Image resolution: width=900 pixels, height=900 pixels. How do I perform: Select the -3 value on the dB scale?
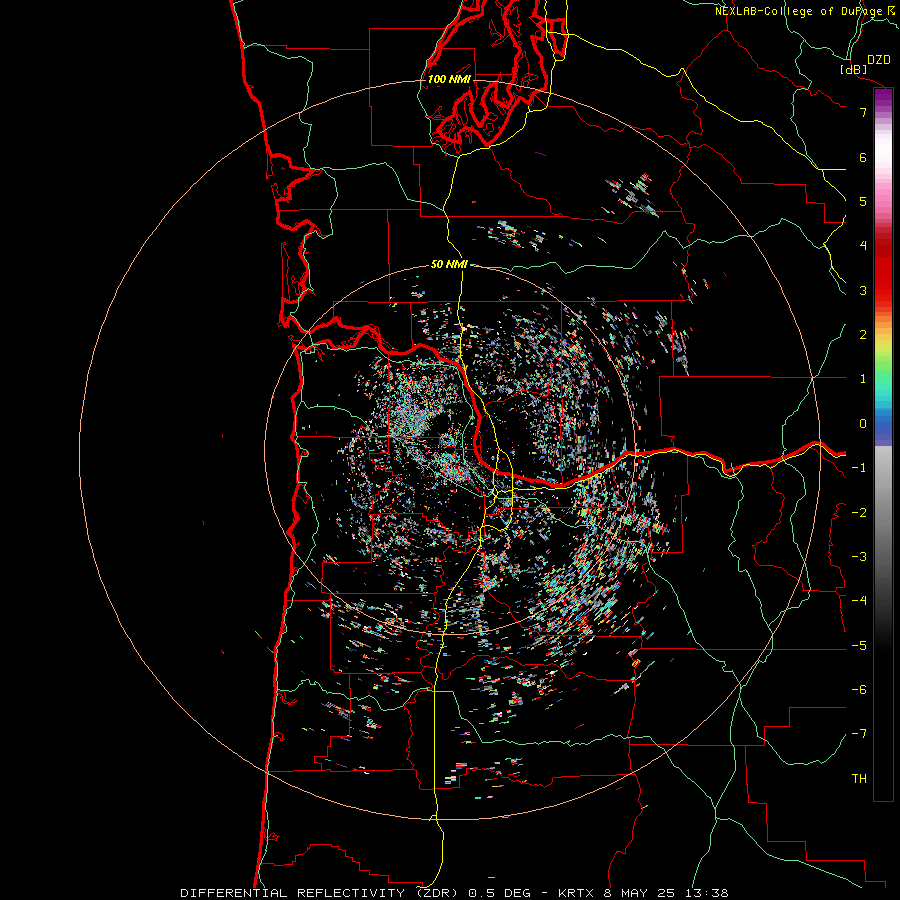859,557
